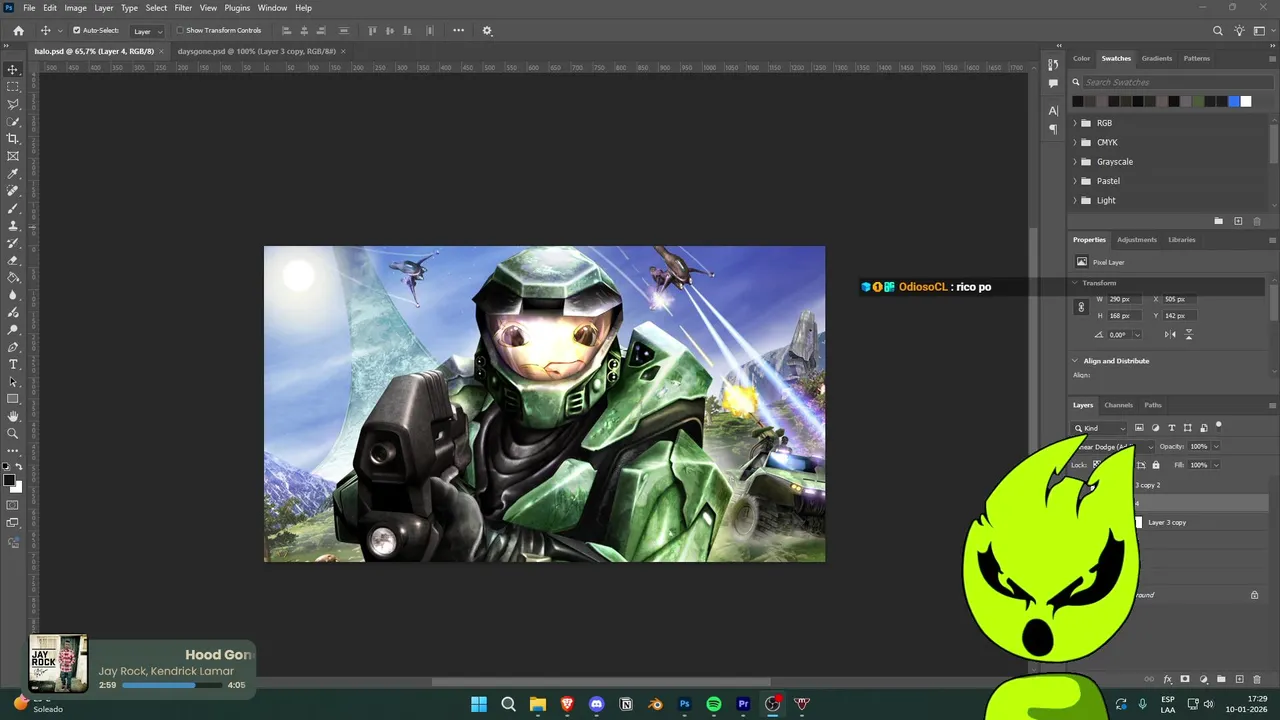Select the Blur tool
This screenshot has height=720, width=1280.
pos(13,295)
